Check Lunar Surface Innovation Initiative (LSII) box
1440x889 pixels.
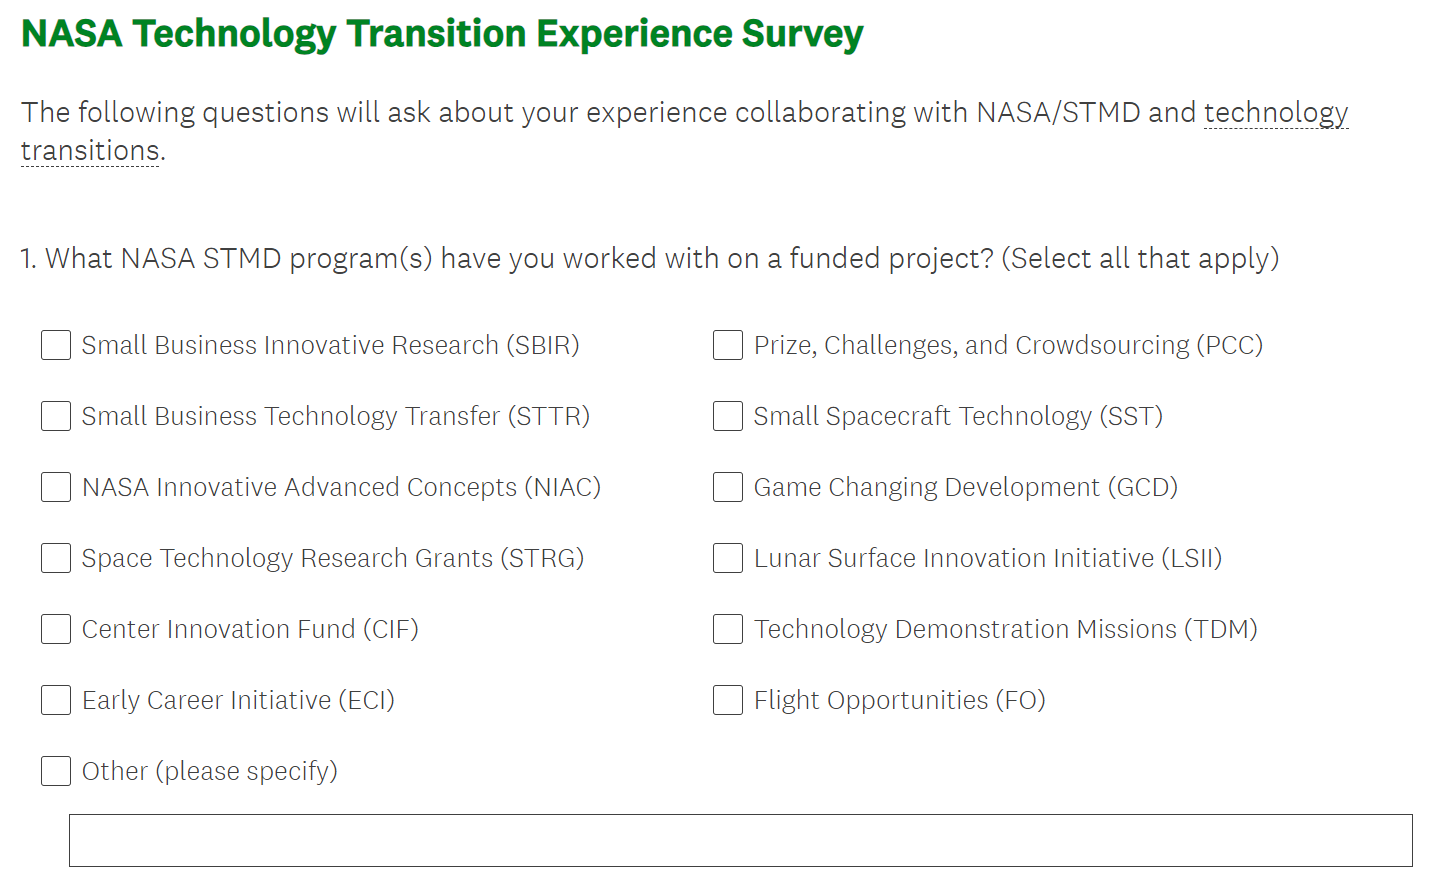coord(728,558)
